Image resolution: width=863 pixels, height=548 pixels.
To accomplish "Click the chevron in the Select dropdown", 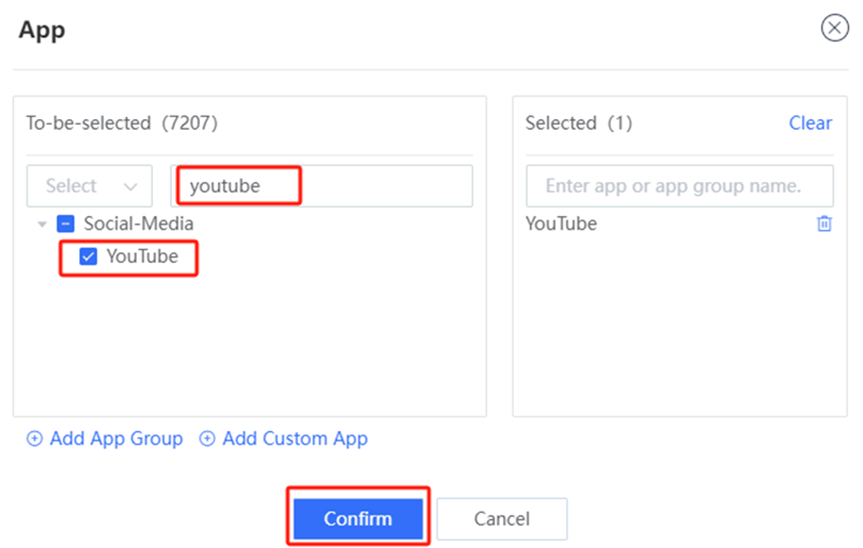I will 130,187.
